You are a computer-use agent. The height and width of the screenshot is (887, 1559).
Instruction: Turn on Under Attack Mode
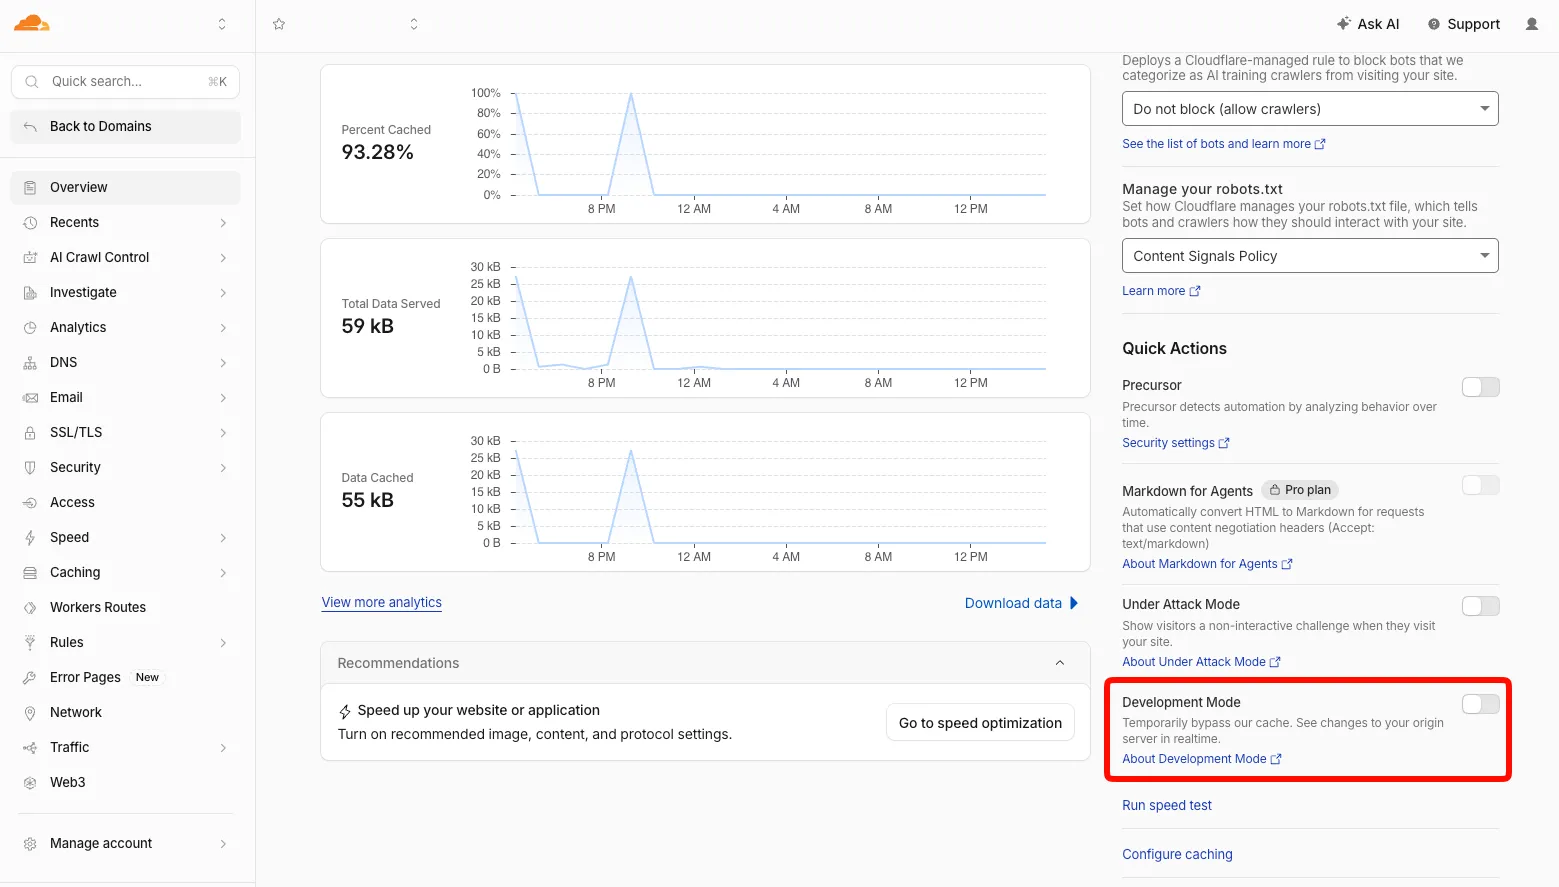pyautogui.click(x=1480, y=606)
